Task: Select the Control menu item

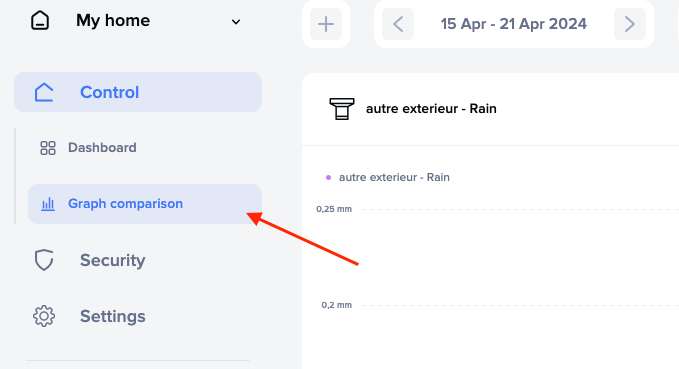Action: tap(138, 92)
